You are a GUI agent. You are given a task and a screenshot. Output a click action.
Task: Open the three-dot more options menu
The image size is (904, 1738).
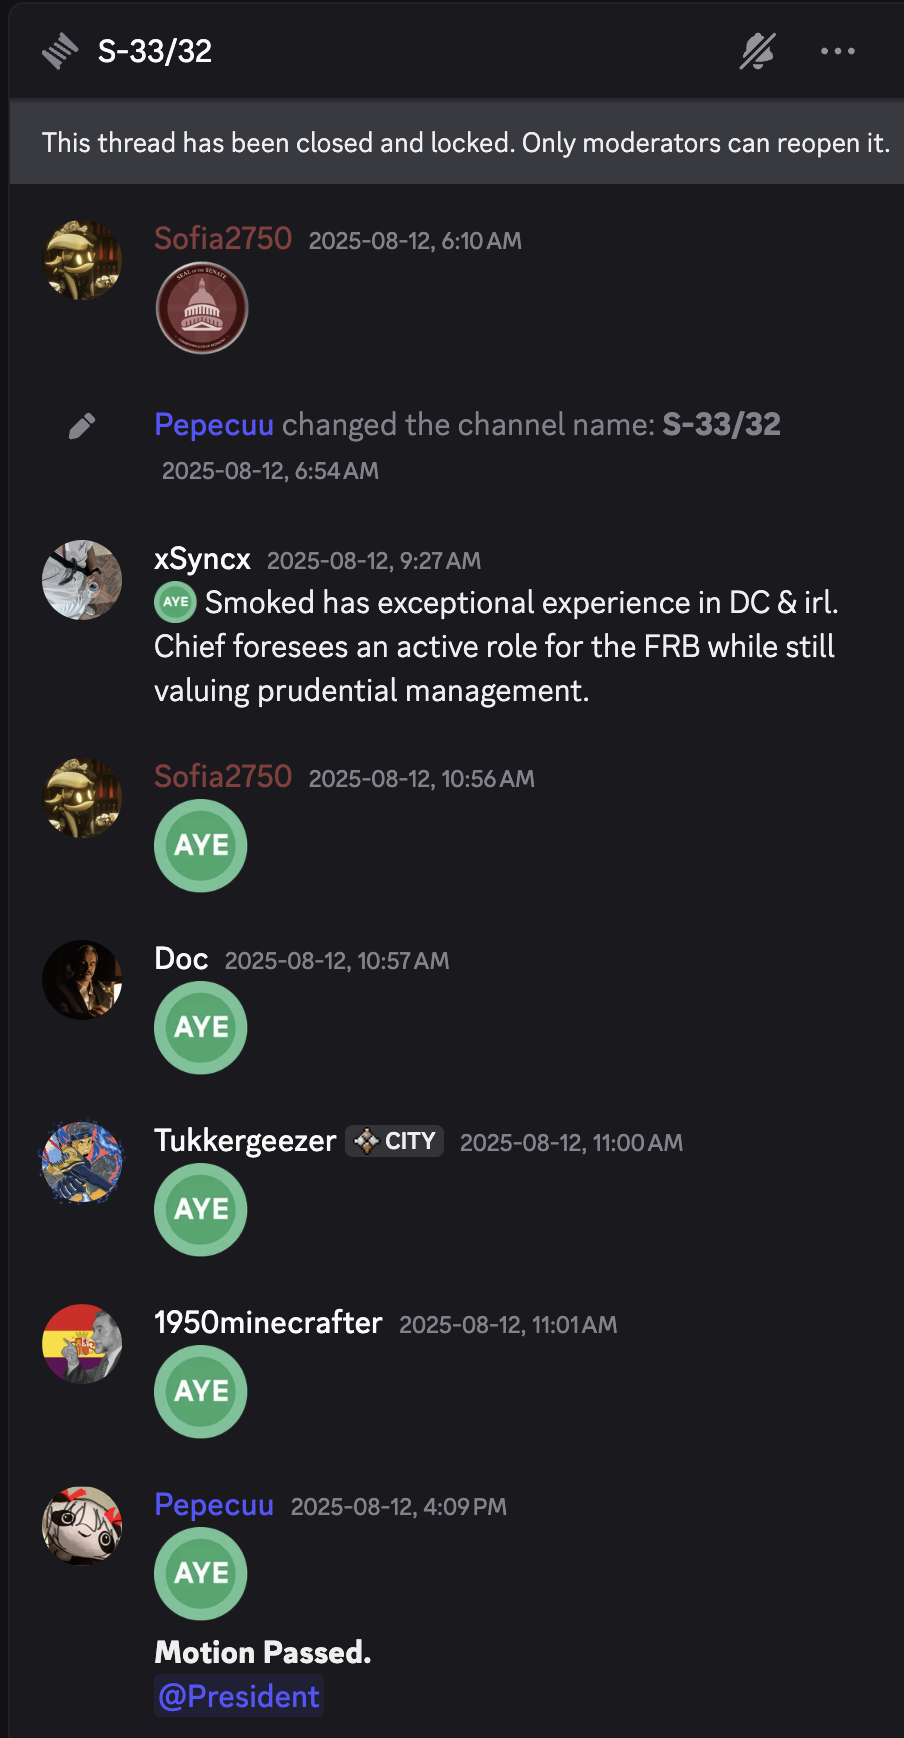pyautogui.click(x=837, y=51)
